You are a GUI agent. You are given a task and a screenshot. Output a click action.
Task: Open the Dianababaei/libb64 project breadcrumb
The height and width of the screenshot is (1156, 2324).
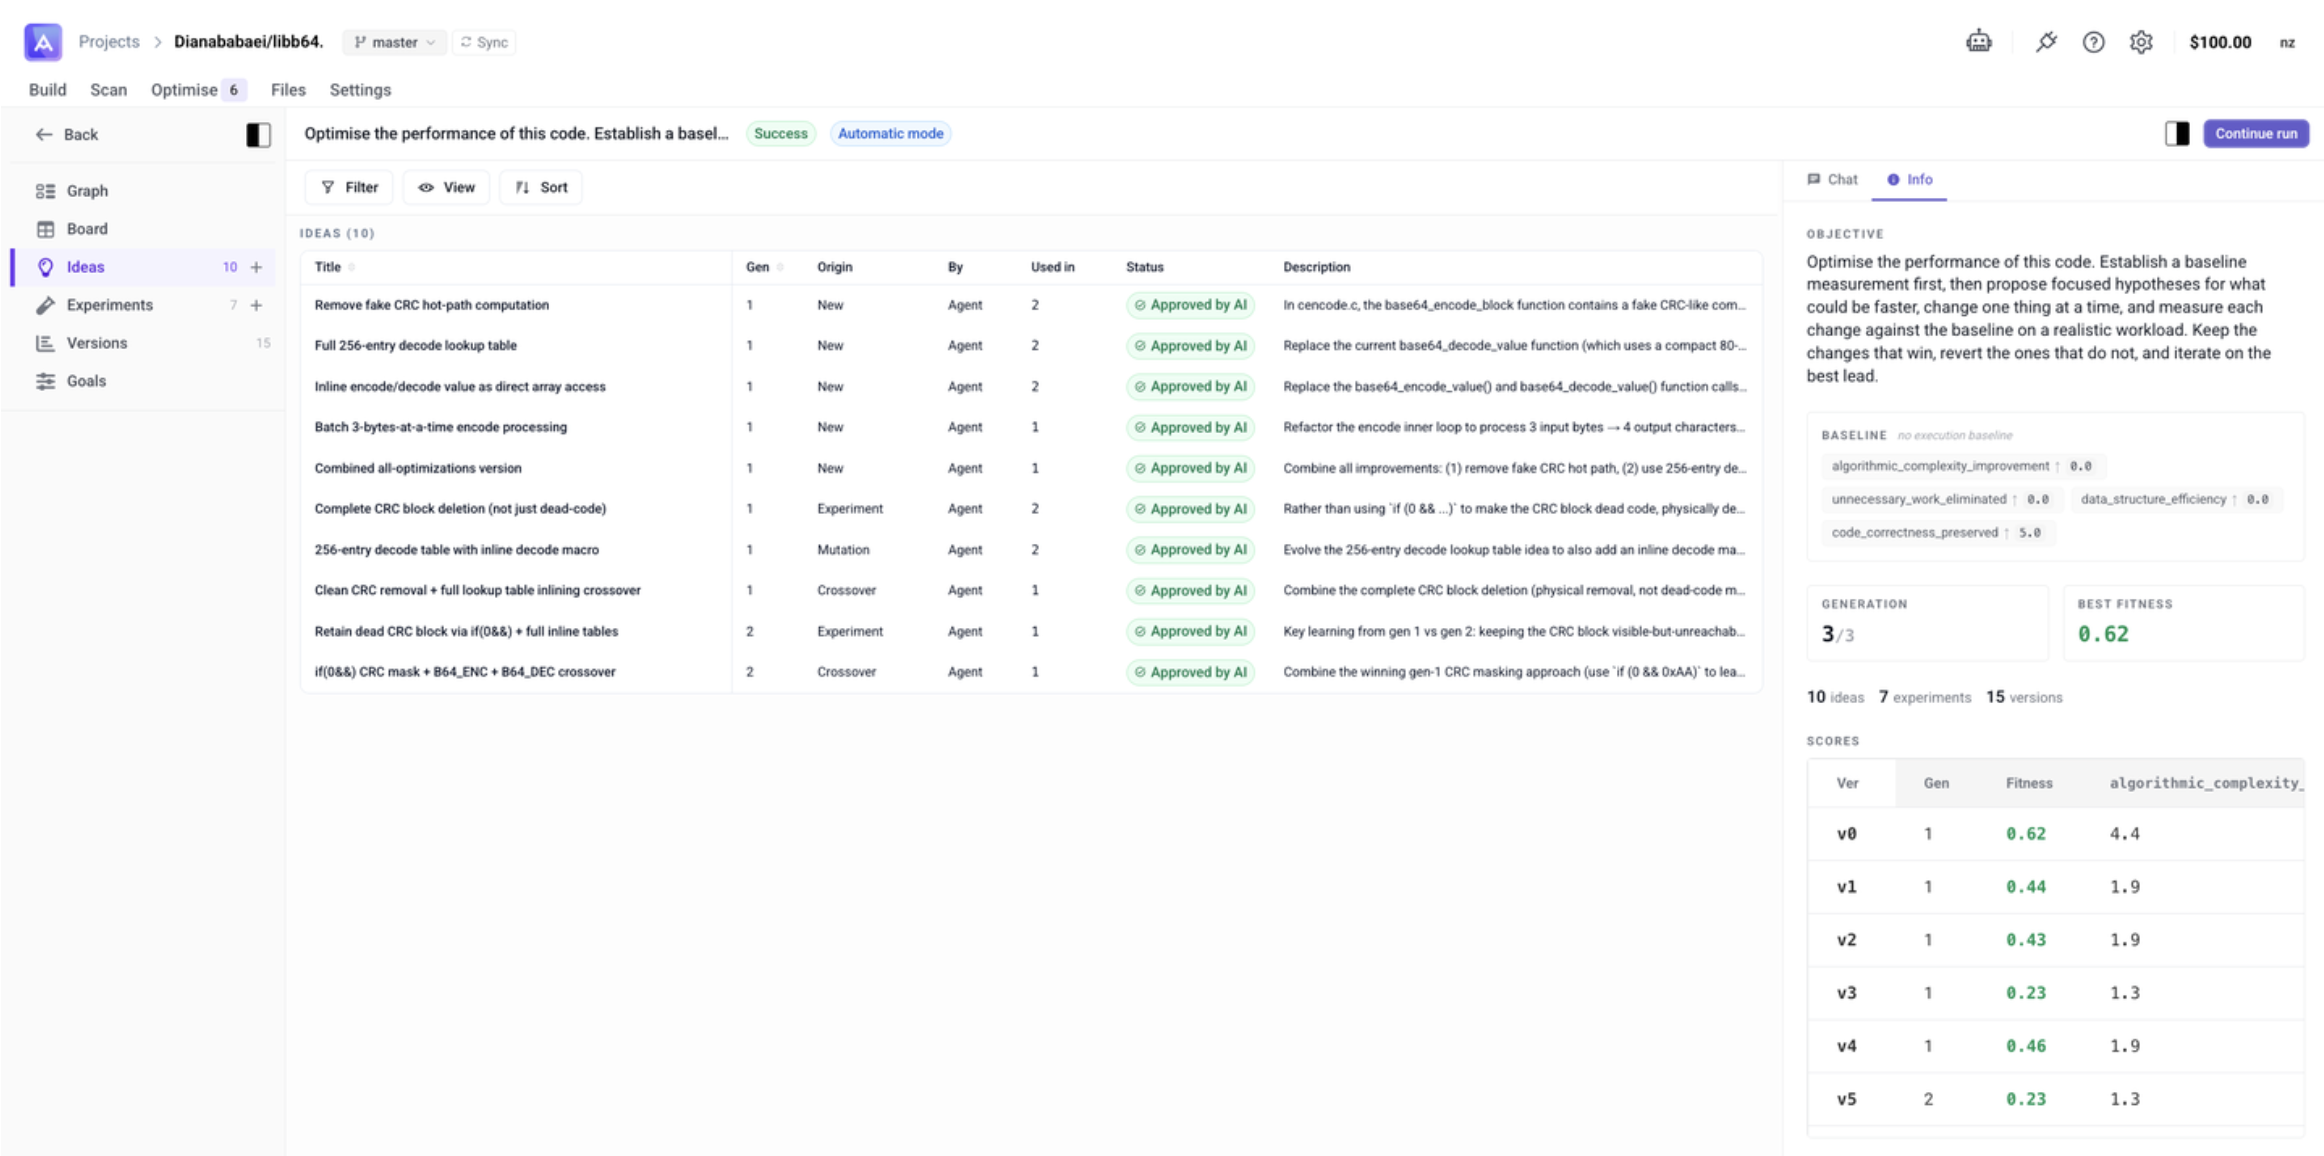(x=248, y=41)
